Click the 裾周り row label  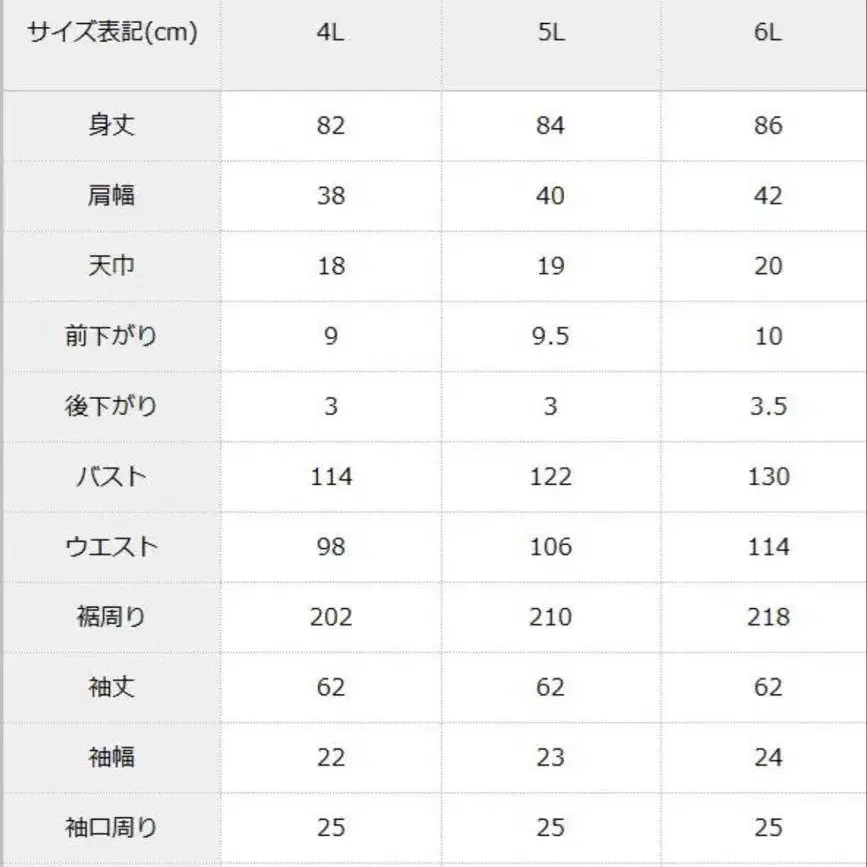[x=112, y=617]
